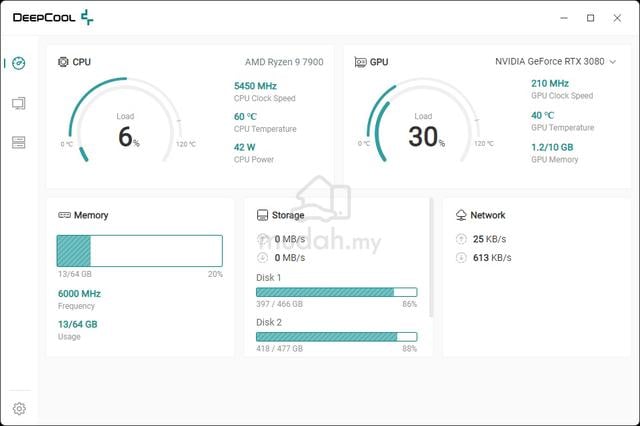Click the 88% Disk 2 percentage

click(x=409, y=348)
